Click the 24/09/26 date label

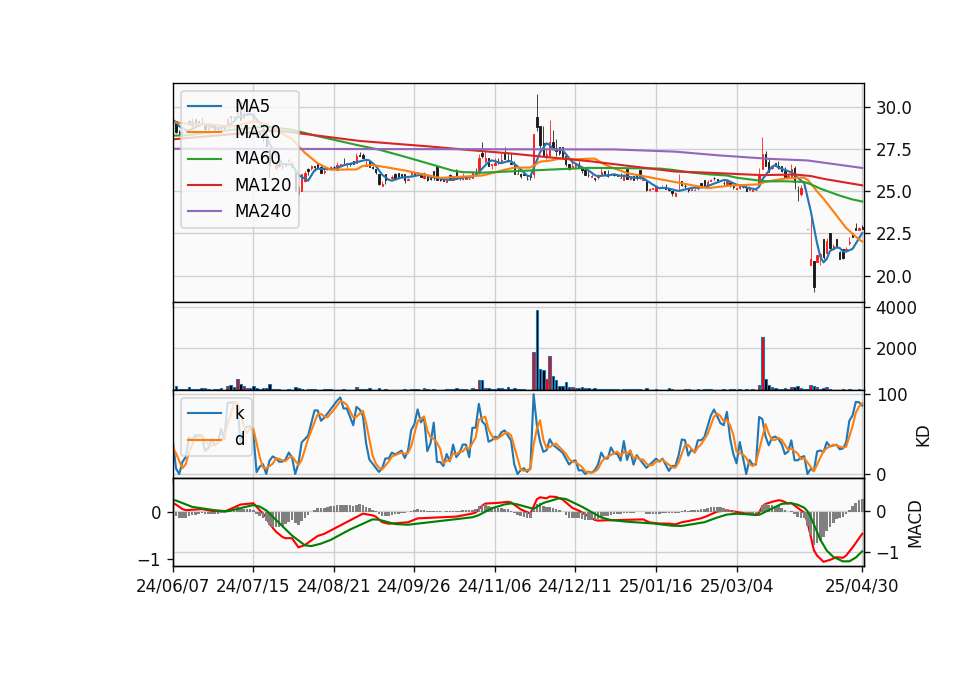[x=414, y=586]
